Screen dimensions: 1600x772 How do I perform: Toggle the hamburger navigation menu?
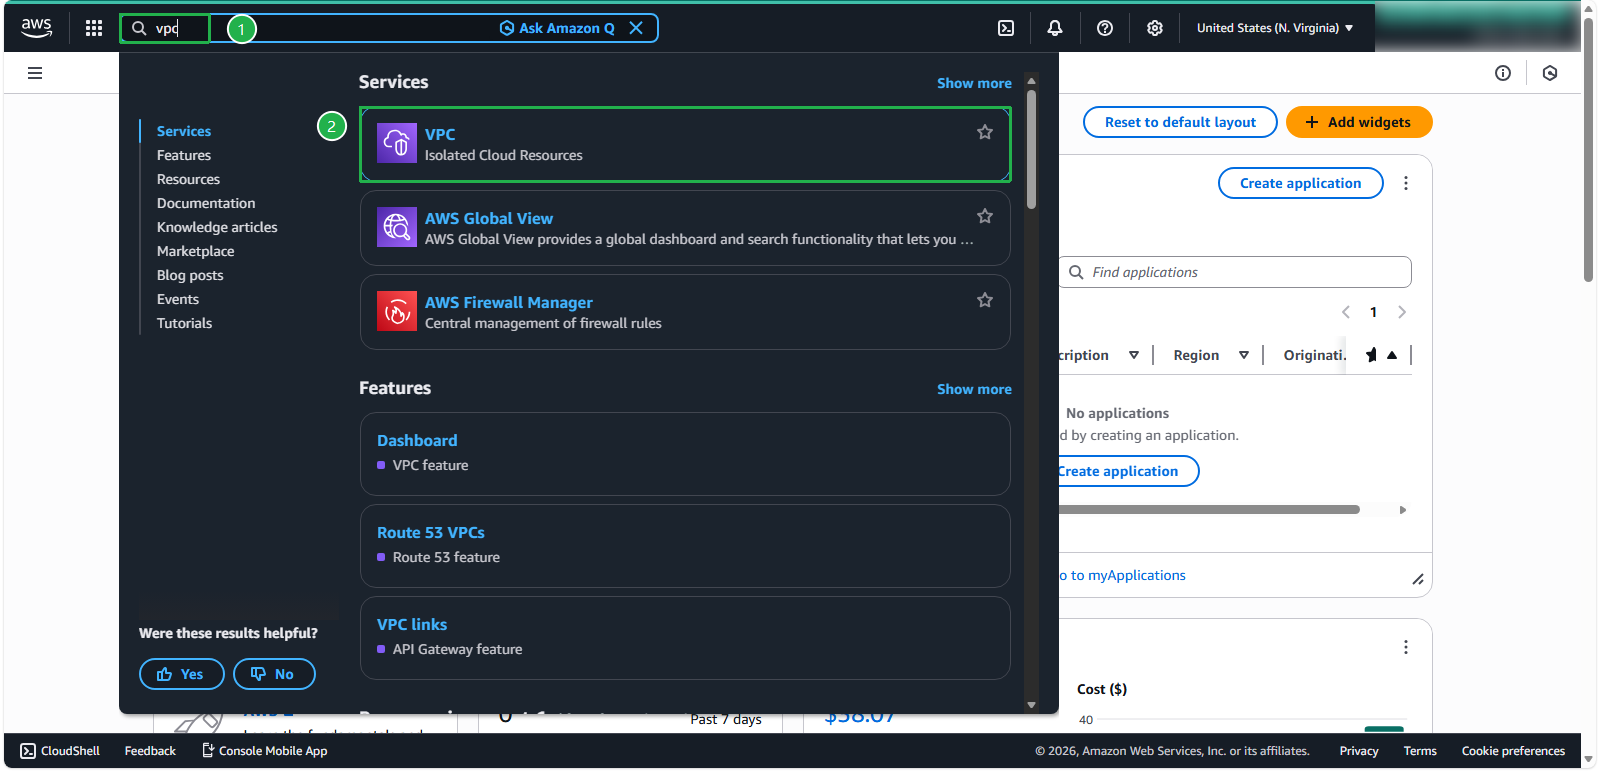pos(35,73)
